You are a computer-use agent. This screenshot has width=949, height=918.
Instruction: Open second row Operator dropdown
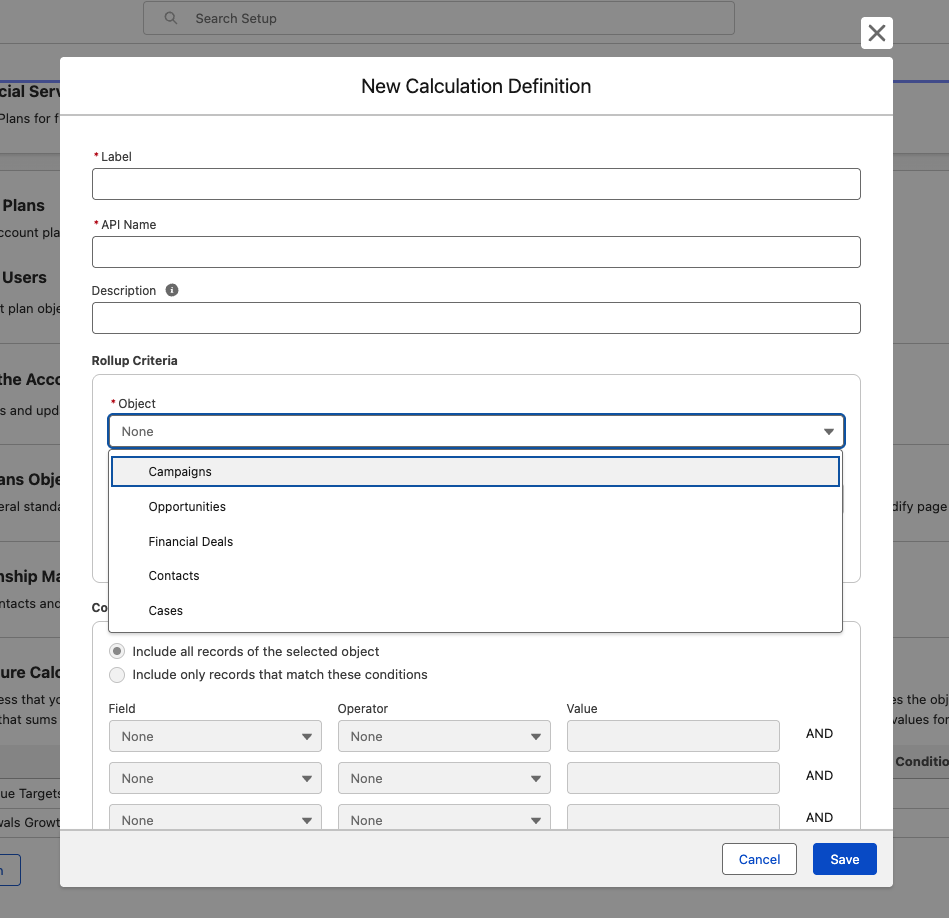click(444, 778)
